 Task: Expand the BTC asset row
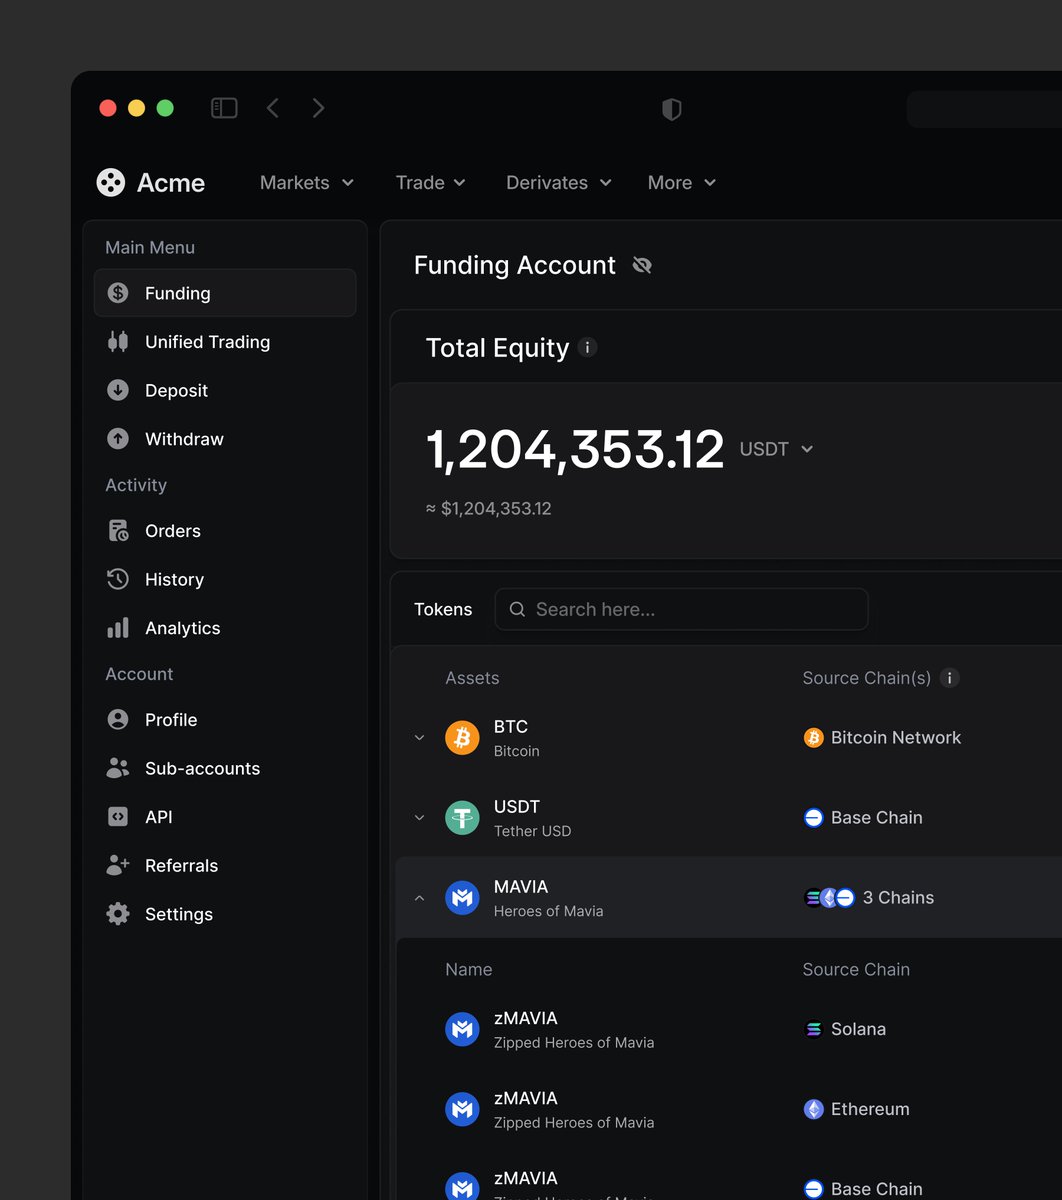420,738
